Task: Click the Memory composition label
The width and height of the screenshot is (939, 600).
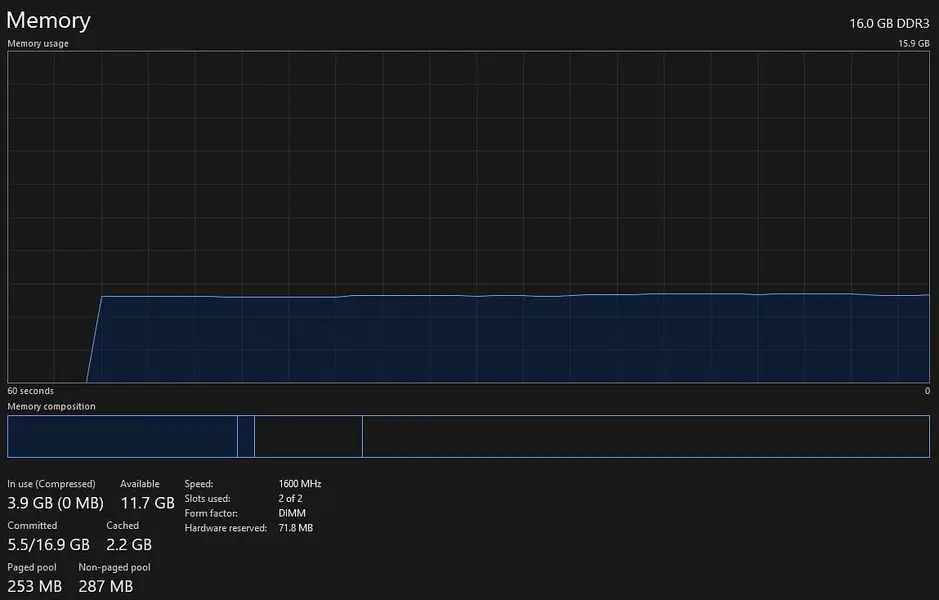Action: 52,407
